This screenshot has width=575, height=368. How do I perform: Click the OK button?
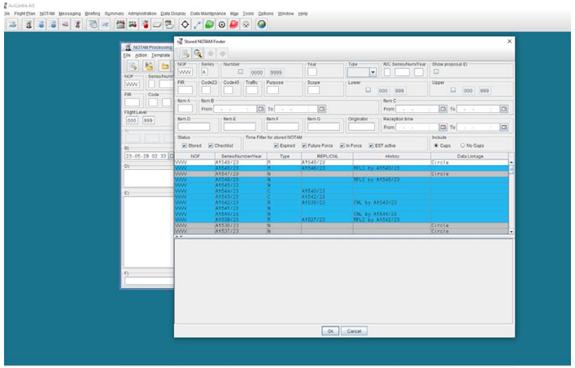click(x=330, y=331)
